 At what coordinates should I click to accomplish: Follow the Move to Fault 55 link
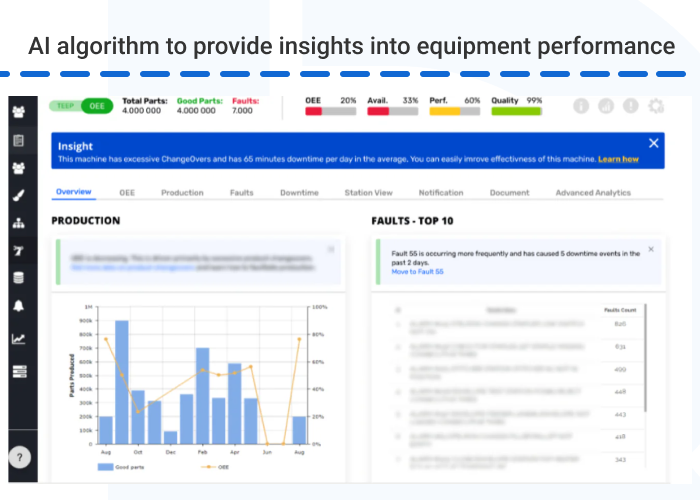tap(417, 271)
